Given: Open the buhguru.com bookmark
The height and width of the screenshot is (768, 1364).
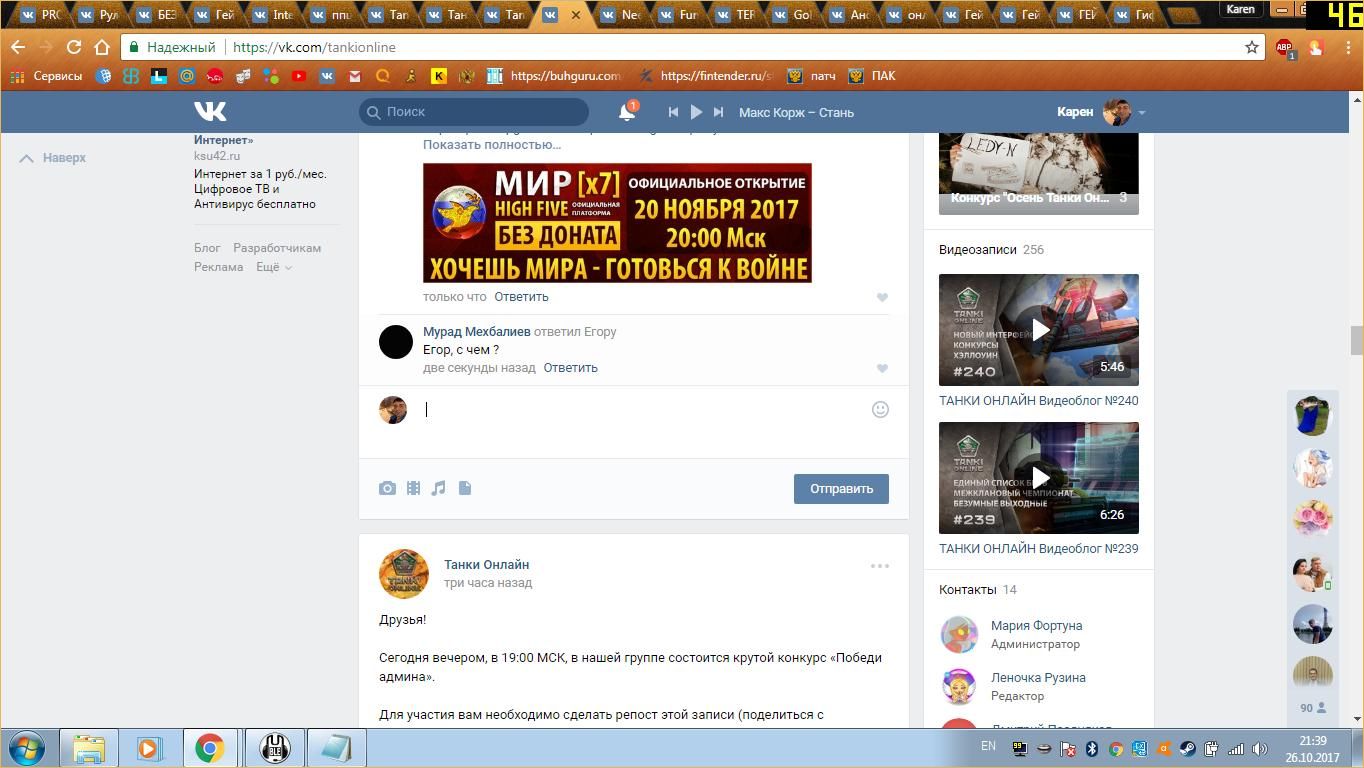Looking at the screenshot, I should point(555,76).
